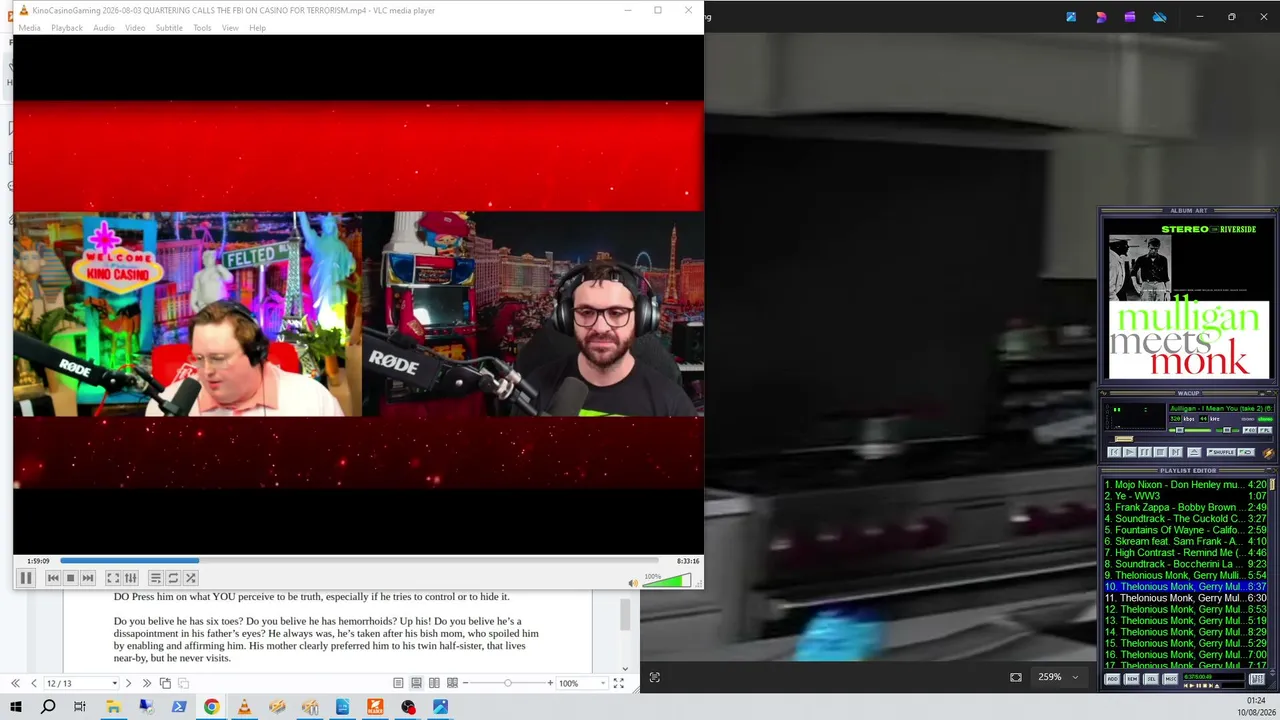Adjust the PDF zoom slider handle
1280x720 pixels.
tap(508, 683)
